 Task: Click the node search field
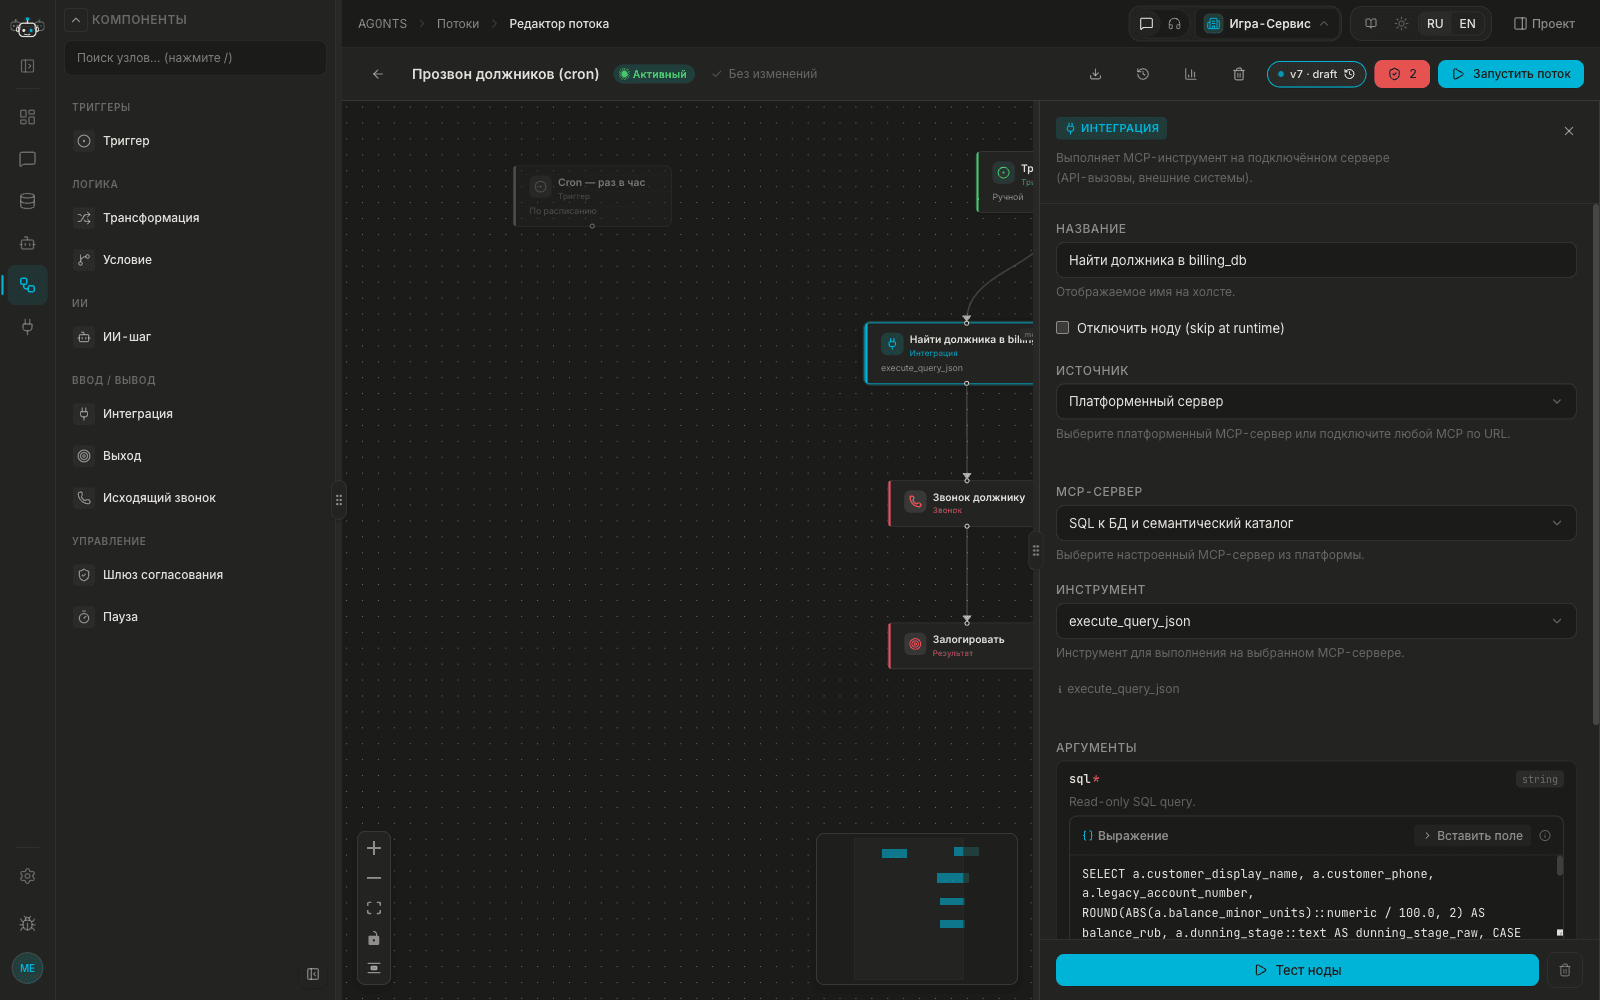click(195, 58)
